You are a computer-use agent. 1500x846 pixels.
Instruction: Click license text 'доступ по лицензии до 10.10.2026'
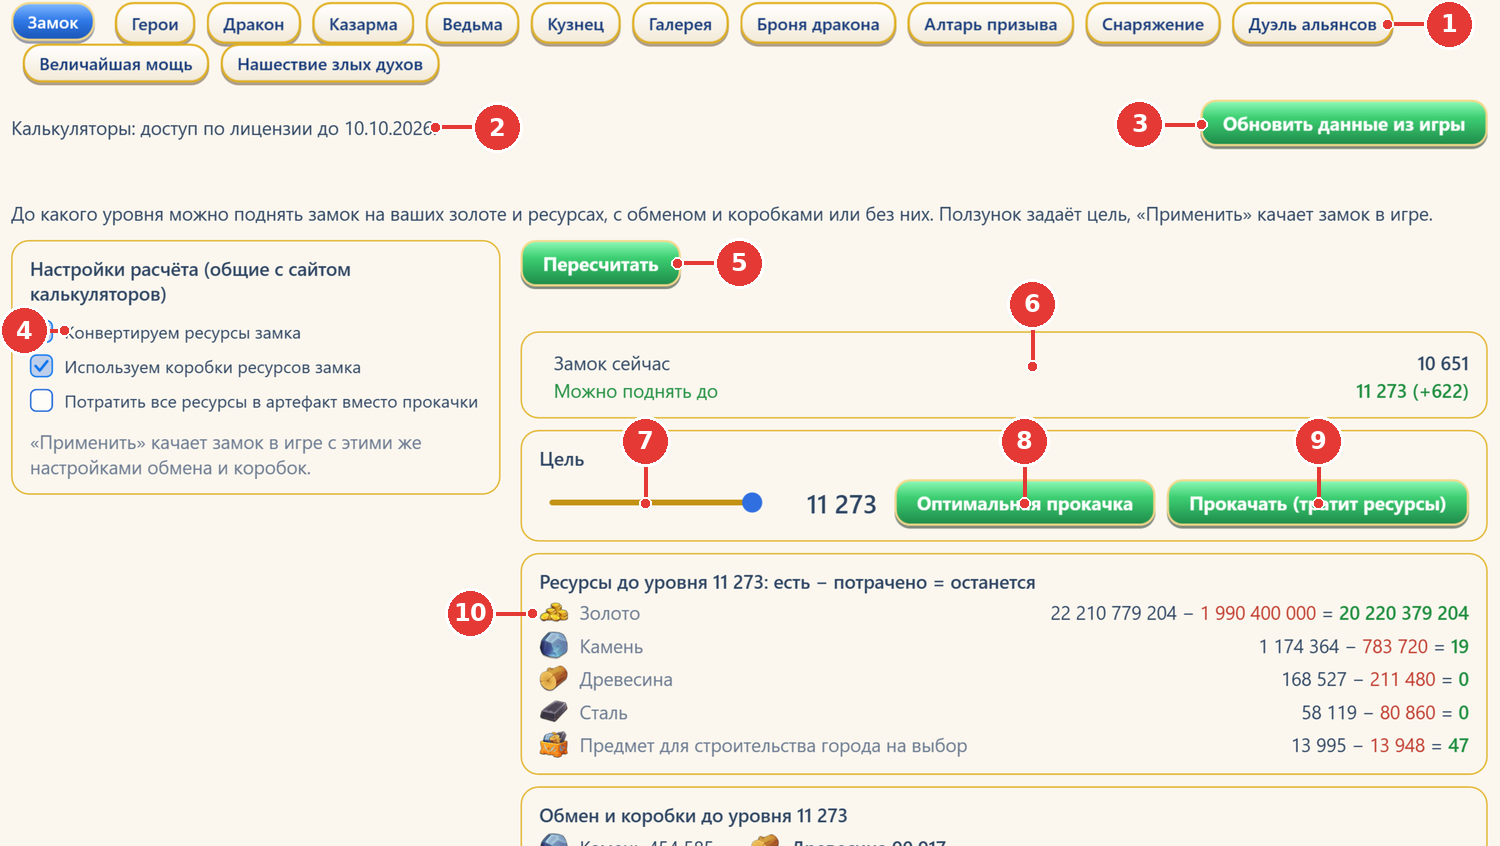coord(287,128)
